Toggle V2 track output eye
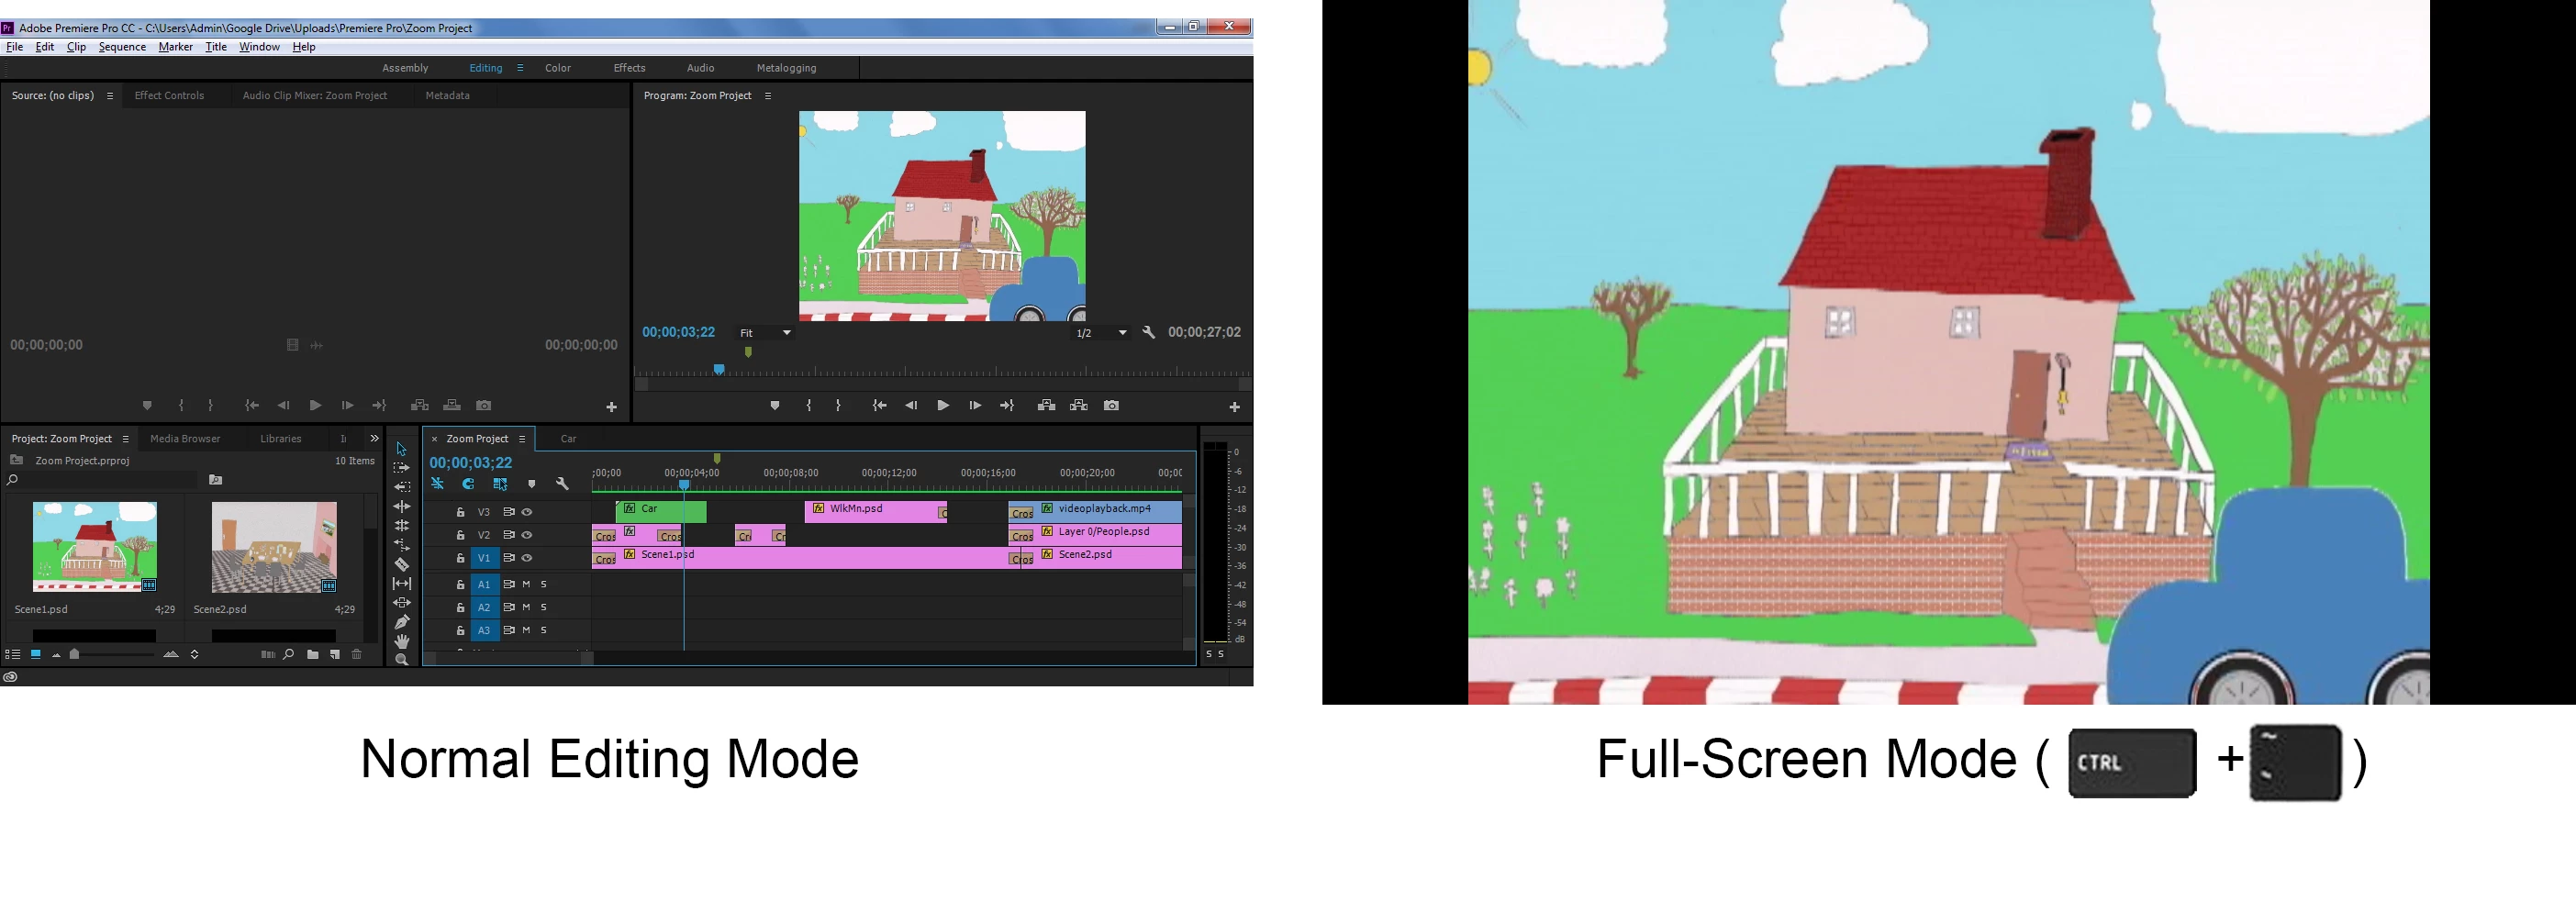The height and width of the screenshot is (902, 2576). 527,535
